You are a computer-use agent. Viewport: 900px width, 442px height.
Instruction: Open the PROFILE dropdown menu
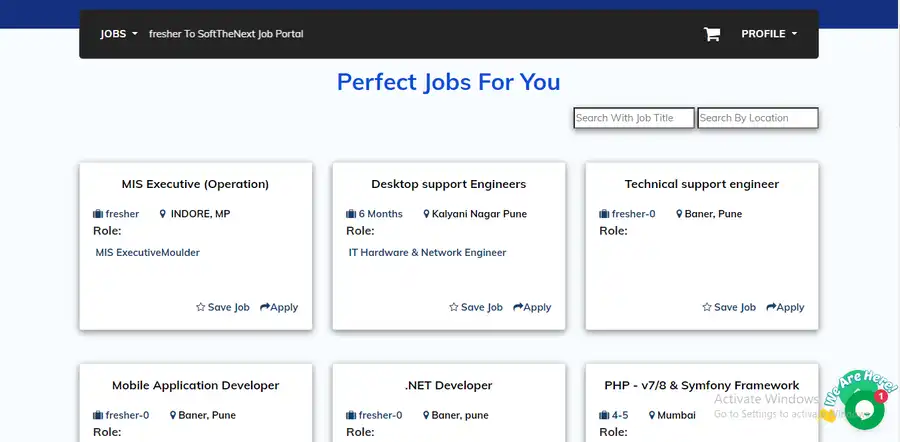pyautogui.click(x=768, y=34)
